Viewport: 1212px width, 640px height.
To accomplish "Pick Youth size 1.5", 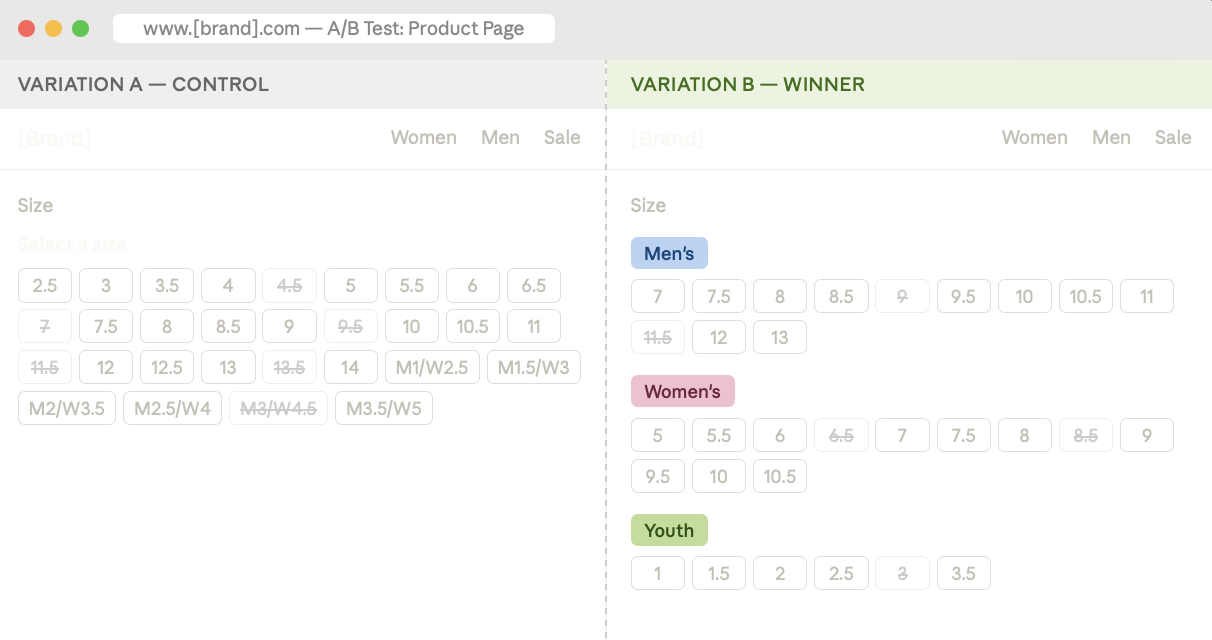I will tap(719, 573).
